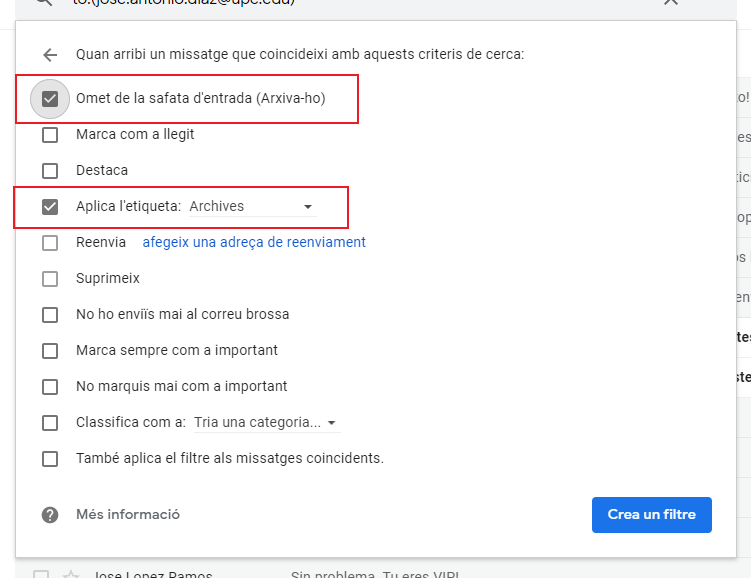The image size is (751, 578).
Task: Enable the 'Reenvia' checkbox
Action: tap(50, 243)
